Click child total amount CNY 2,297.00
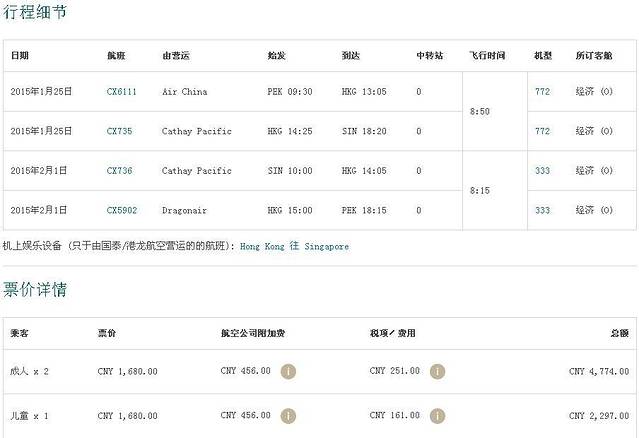 [598, 415]
